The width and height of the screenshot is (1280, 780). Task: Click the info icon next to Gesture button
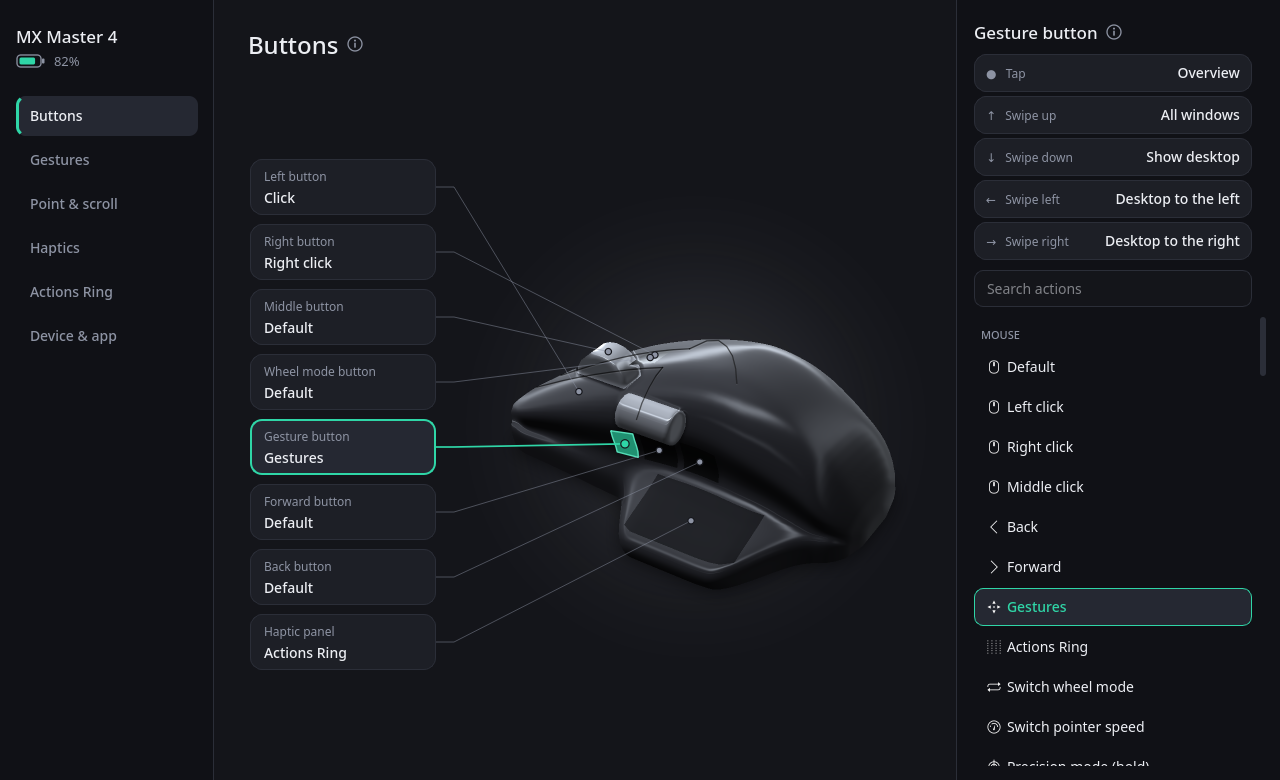(1114, 32)
